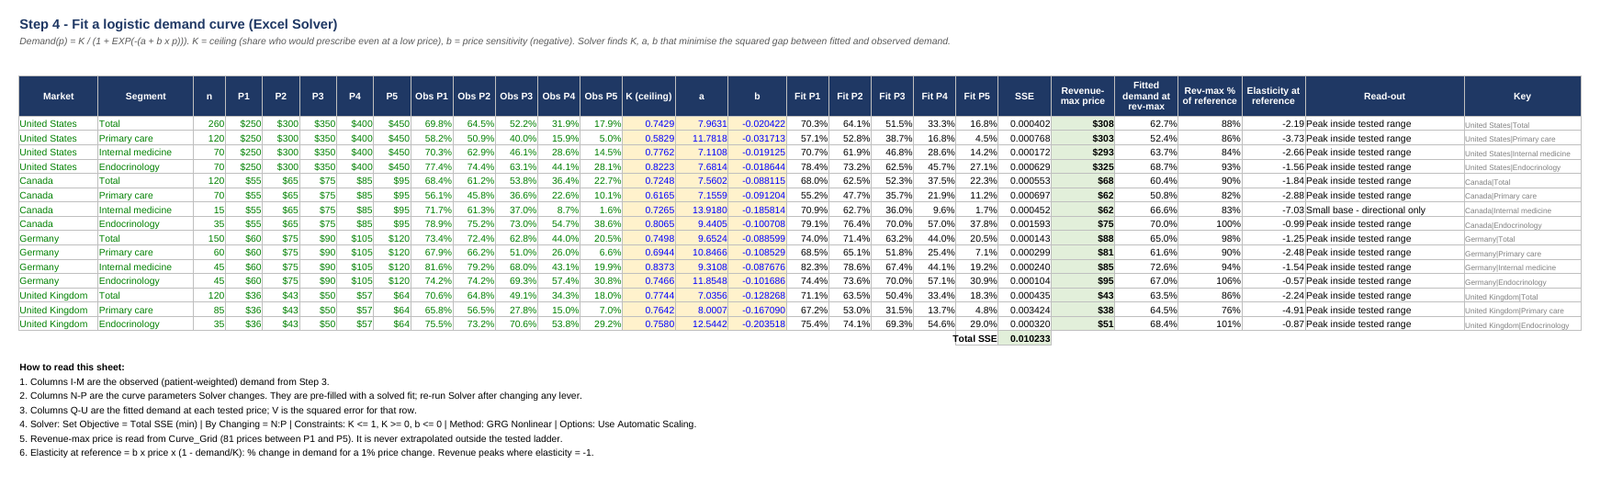Select 'Primary care' segment in the Canada row
1600x477 pixels.
tap(146, 196)
